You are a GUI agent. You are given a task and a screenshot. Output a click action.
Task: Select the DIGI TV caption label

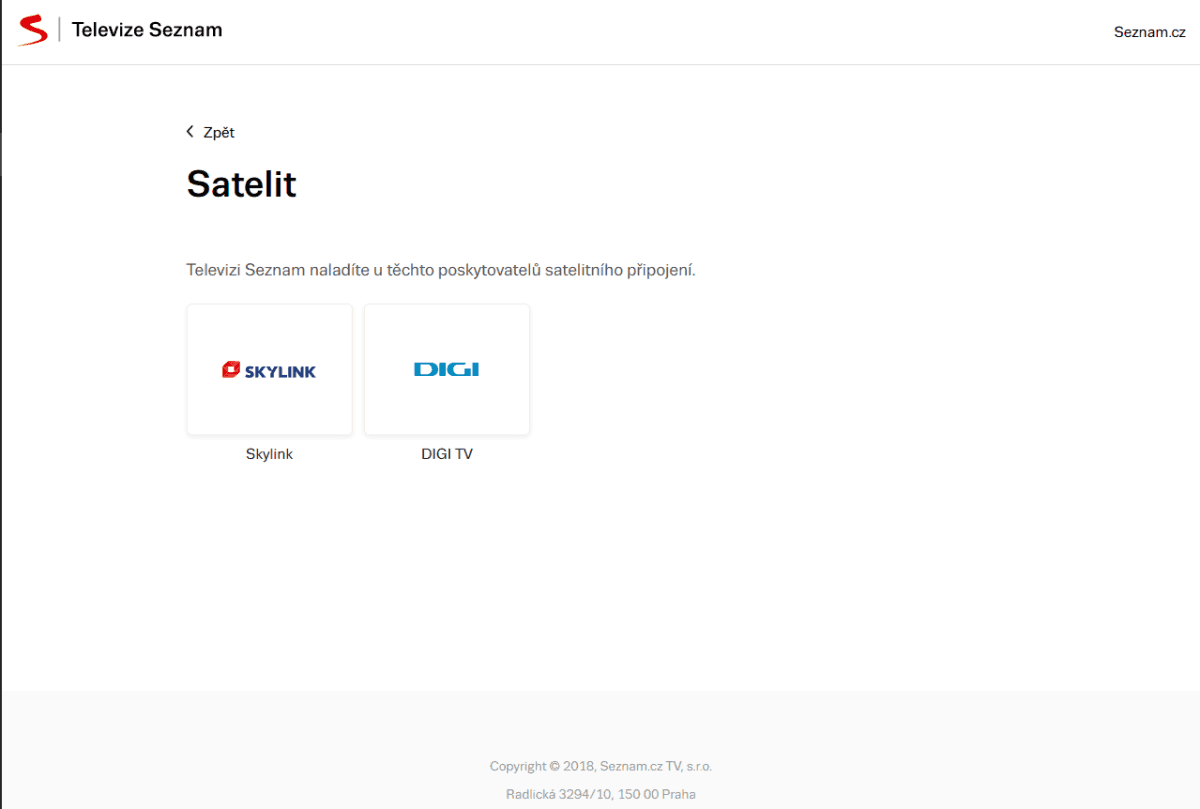coord(447,454)
